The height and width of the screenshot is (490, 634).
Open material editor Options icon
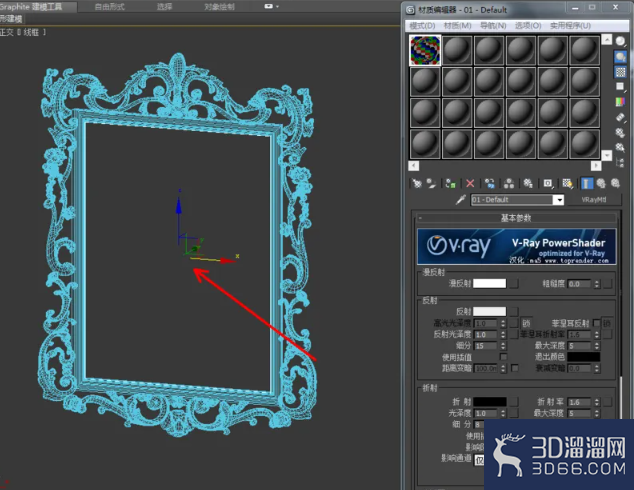(620, 132)
